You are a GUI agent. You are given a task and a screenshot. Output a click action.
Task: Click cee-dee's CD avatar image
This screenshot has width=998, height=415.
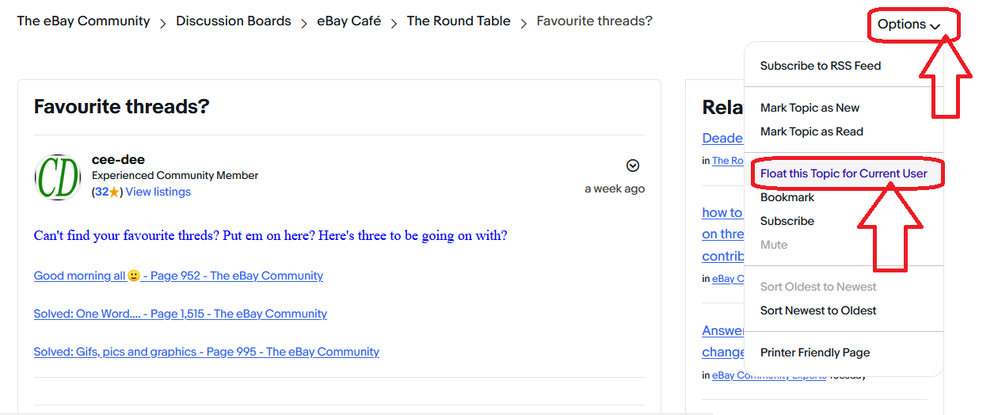[57, 177]
